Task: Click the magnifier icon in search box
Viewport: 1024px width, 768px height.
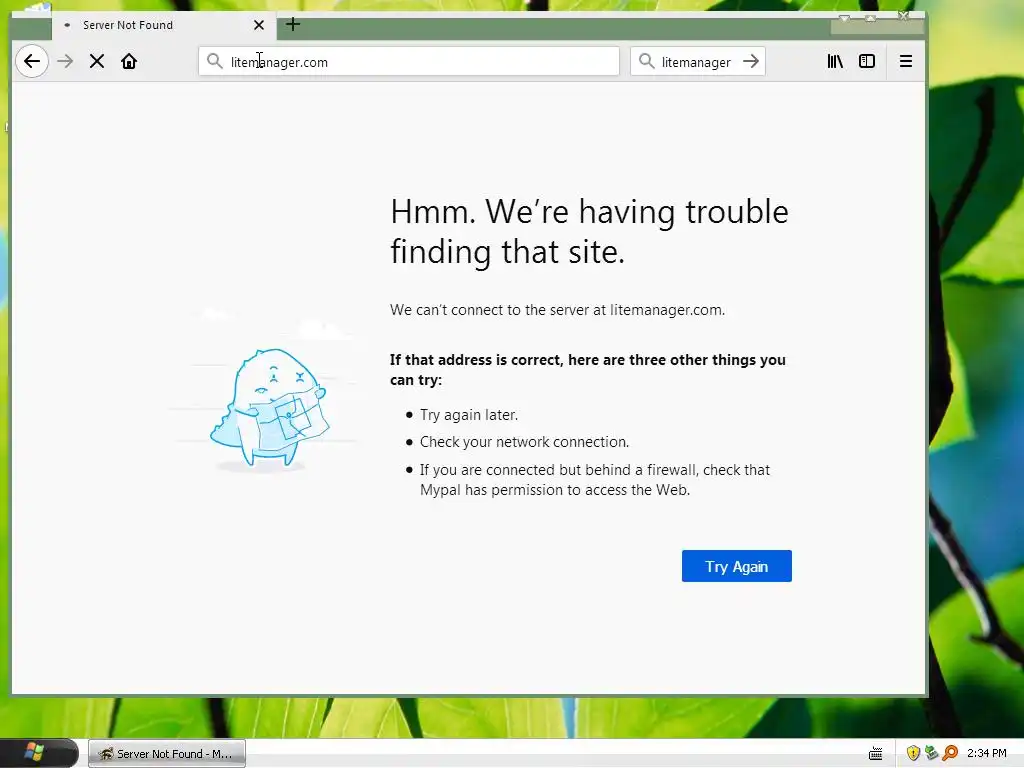Action: [x=647, y=61]
